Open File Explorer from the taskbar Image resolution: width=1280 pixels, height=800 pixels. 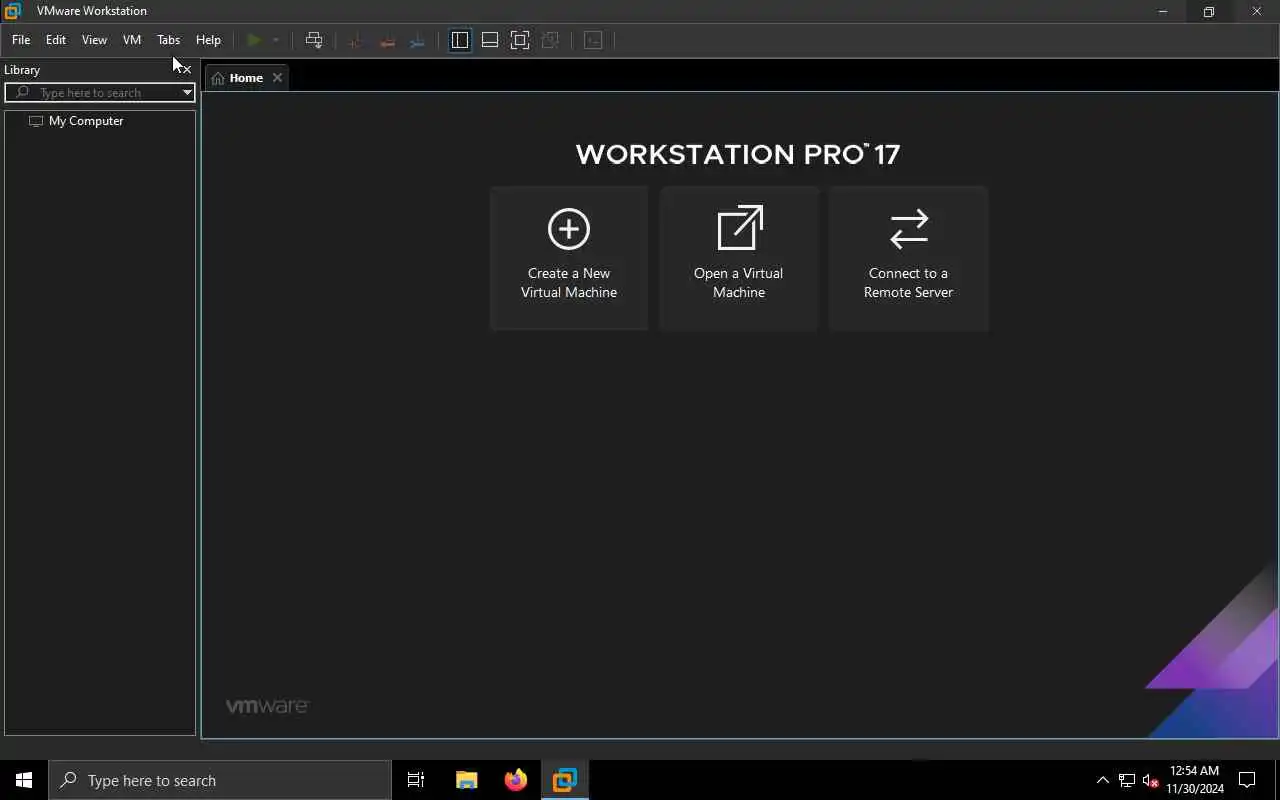(467, 780)
